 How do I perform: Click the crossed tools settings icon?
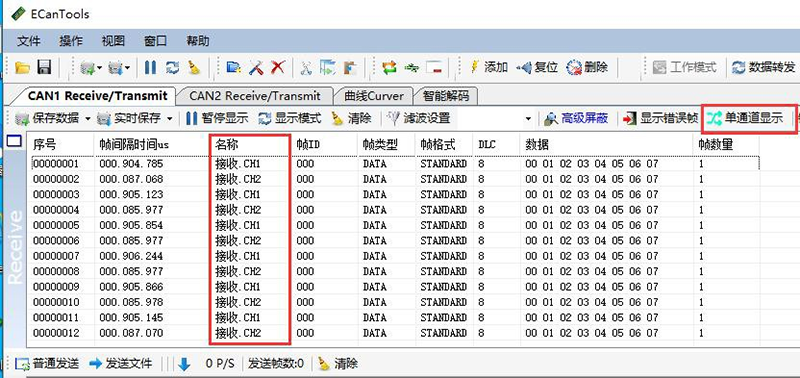(x=256, y=67)
